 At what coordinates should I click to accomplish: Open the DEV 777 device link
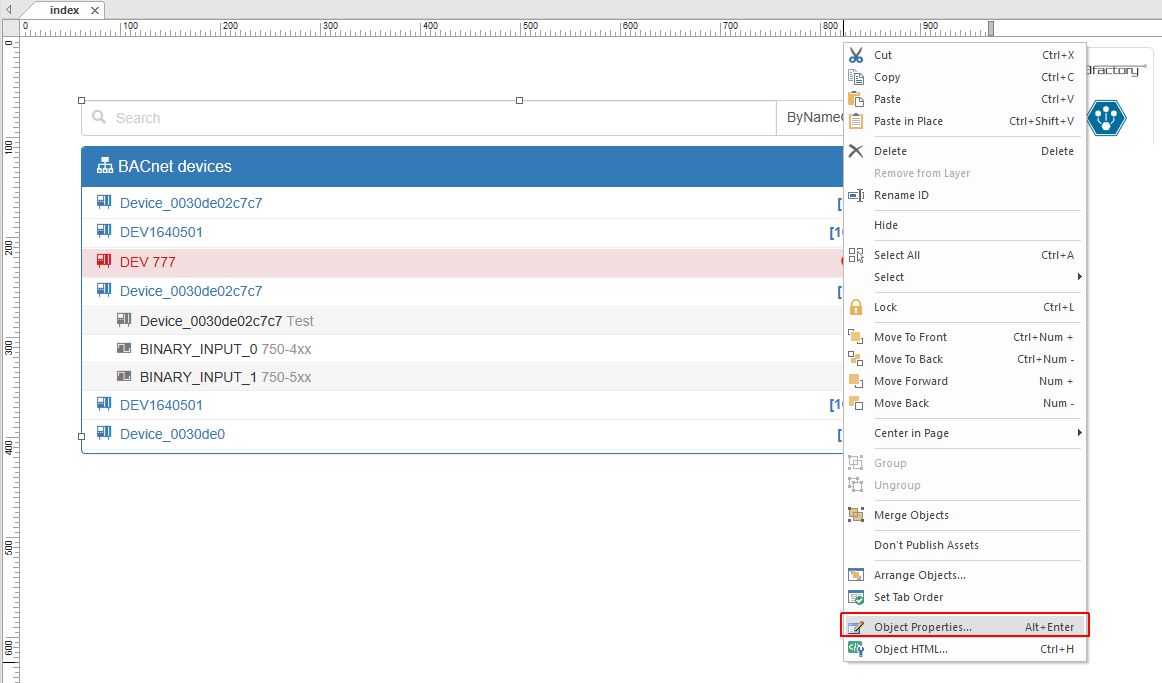[x=147, y=262]
